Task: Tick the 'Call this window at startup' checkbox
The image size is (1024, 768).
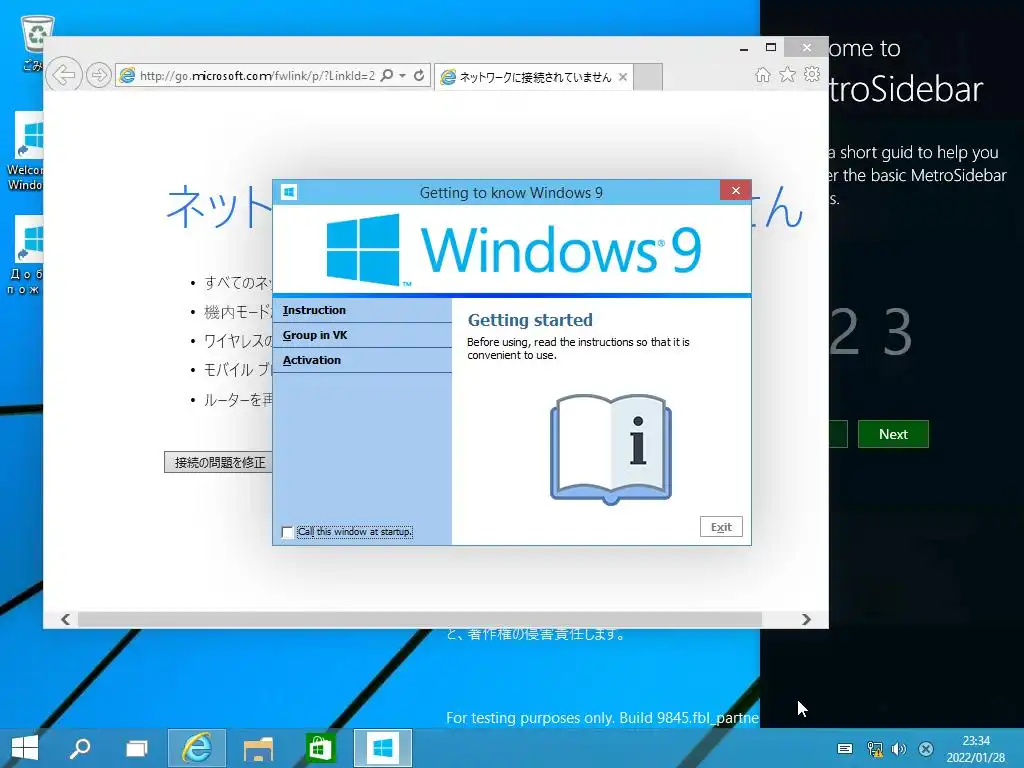Action: pyautogui.click(x=287, y=532)
